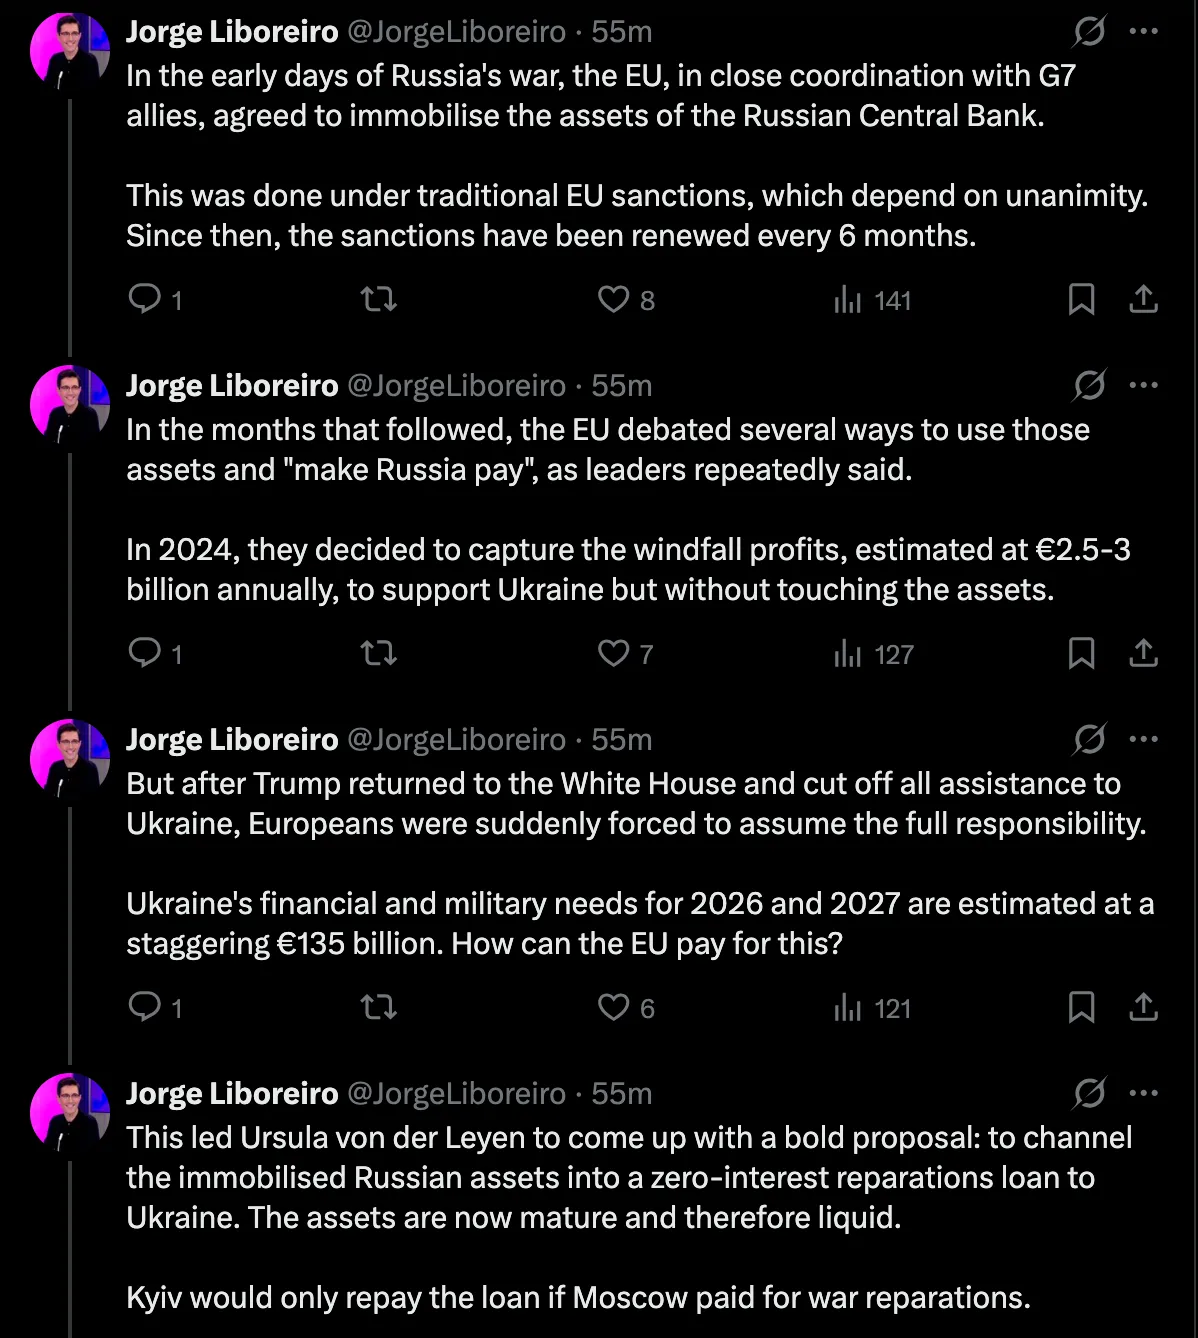Repost the tweet about EU sanctions unanimity
1198x1338 pixels.
(x=378, y=299)
